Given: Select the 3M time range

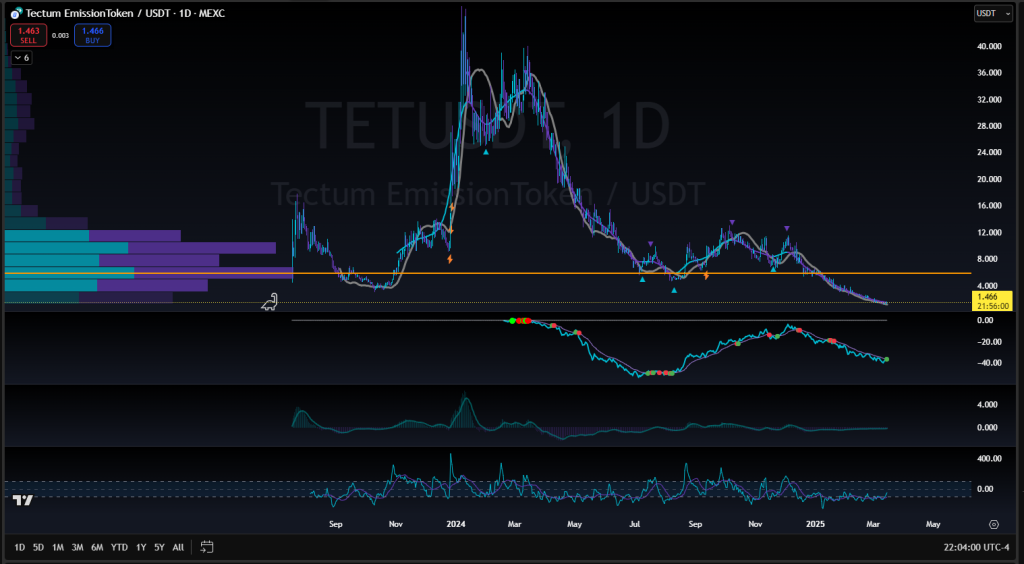Looking at the screenshot, I should pos(77,547).
